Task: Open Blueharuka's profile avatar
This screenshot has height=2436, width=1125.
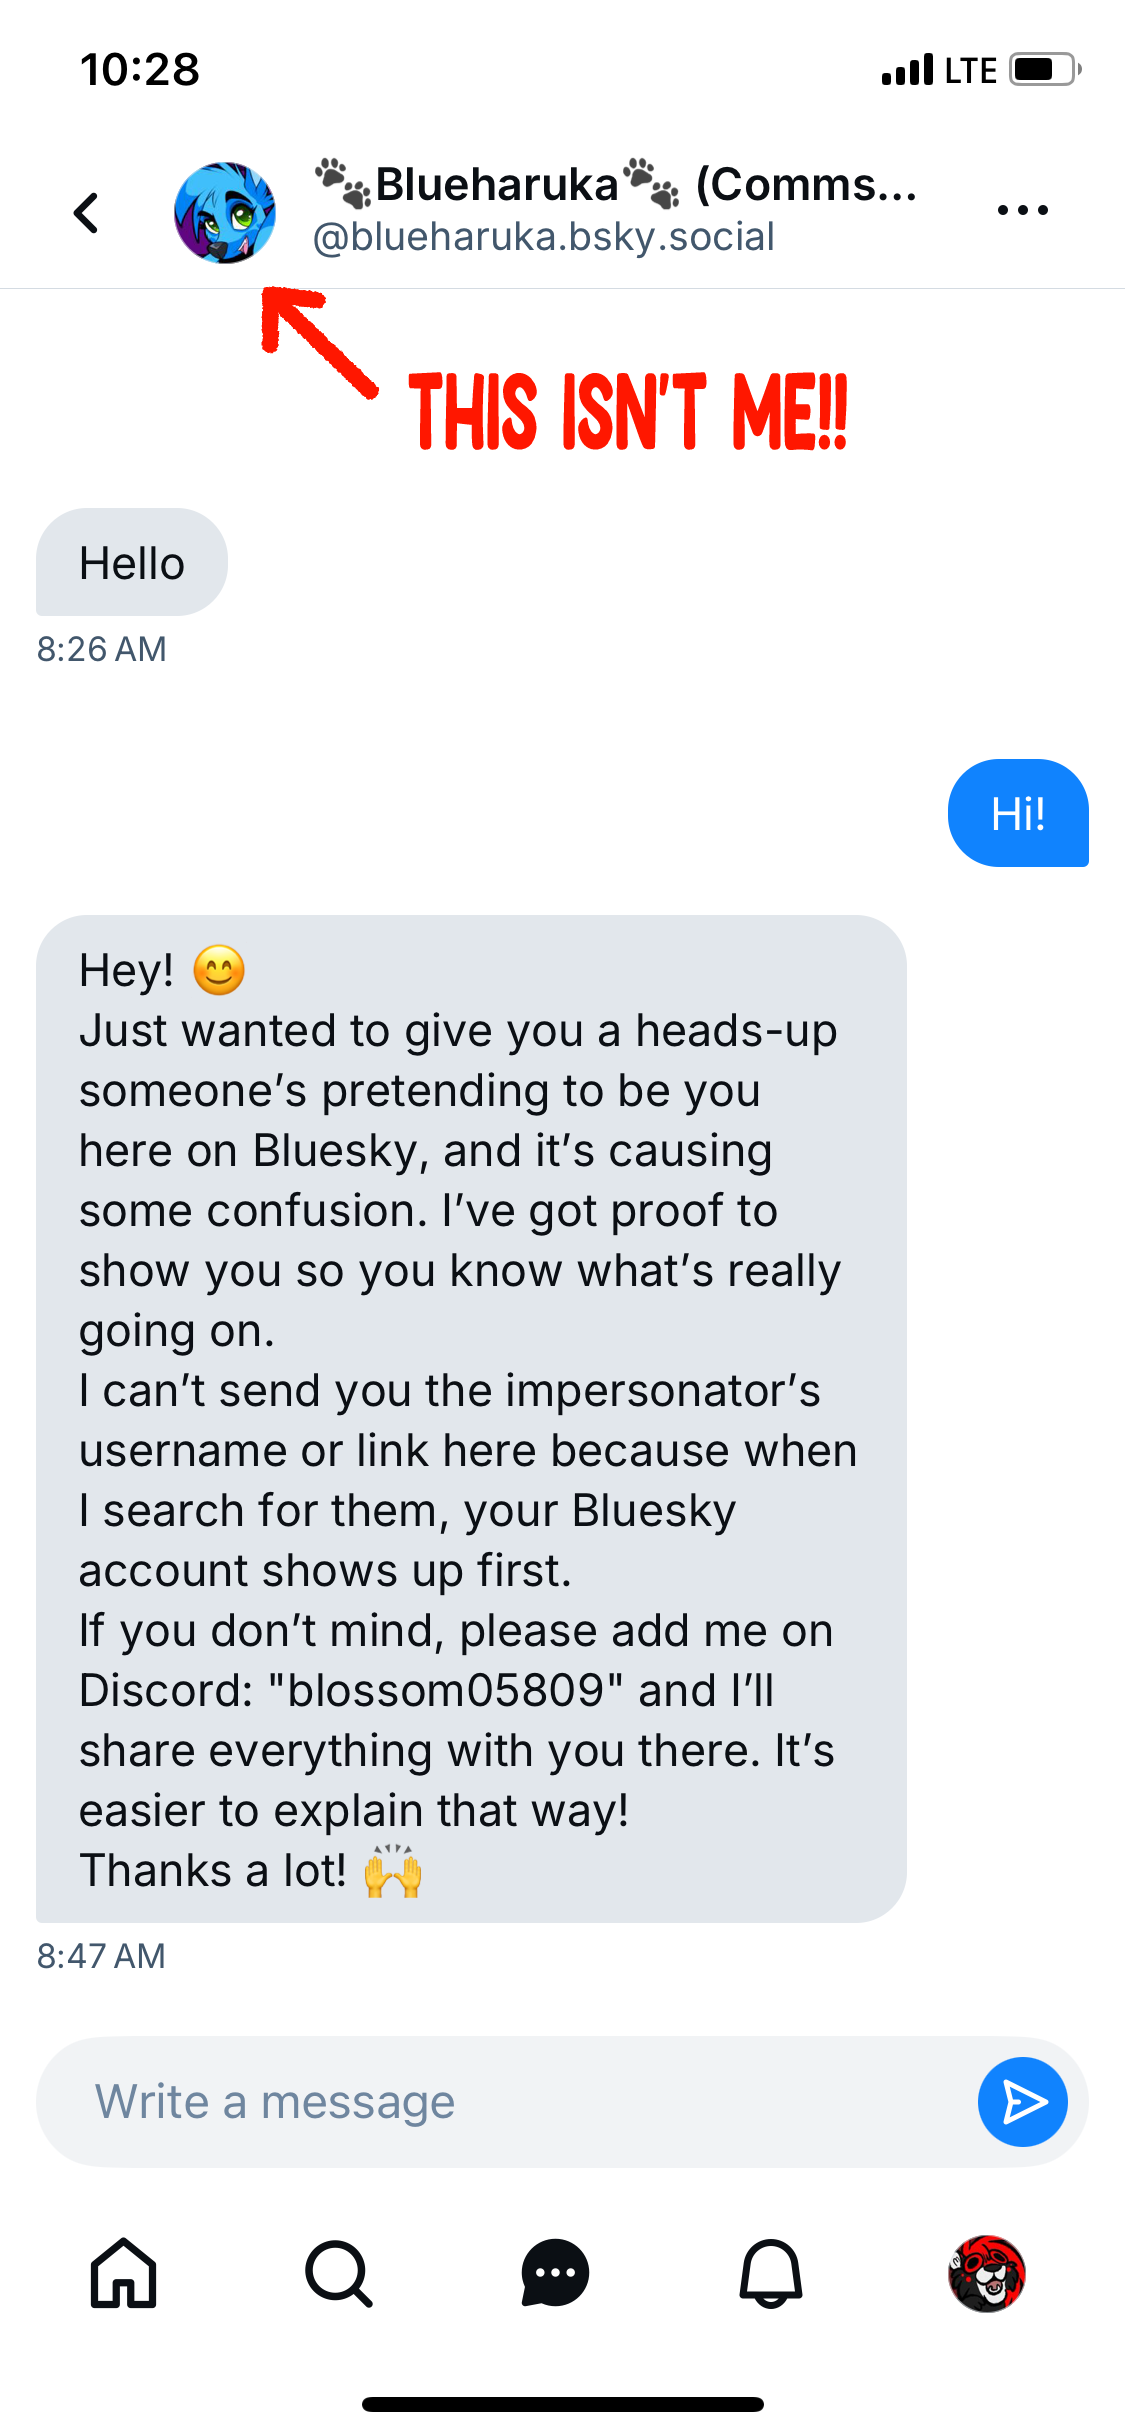Action: click(x=225, y=212)
